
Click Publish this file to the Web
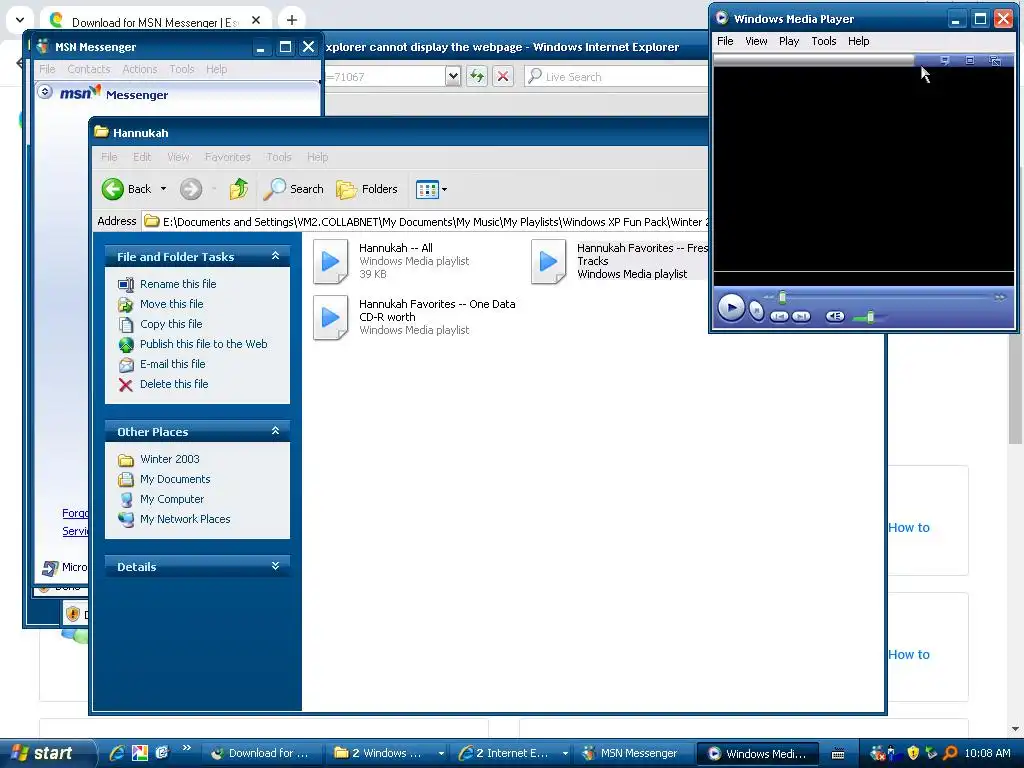203,344
